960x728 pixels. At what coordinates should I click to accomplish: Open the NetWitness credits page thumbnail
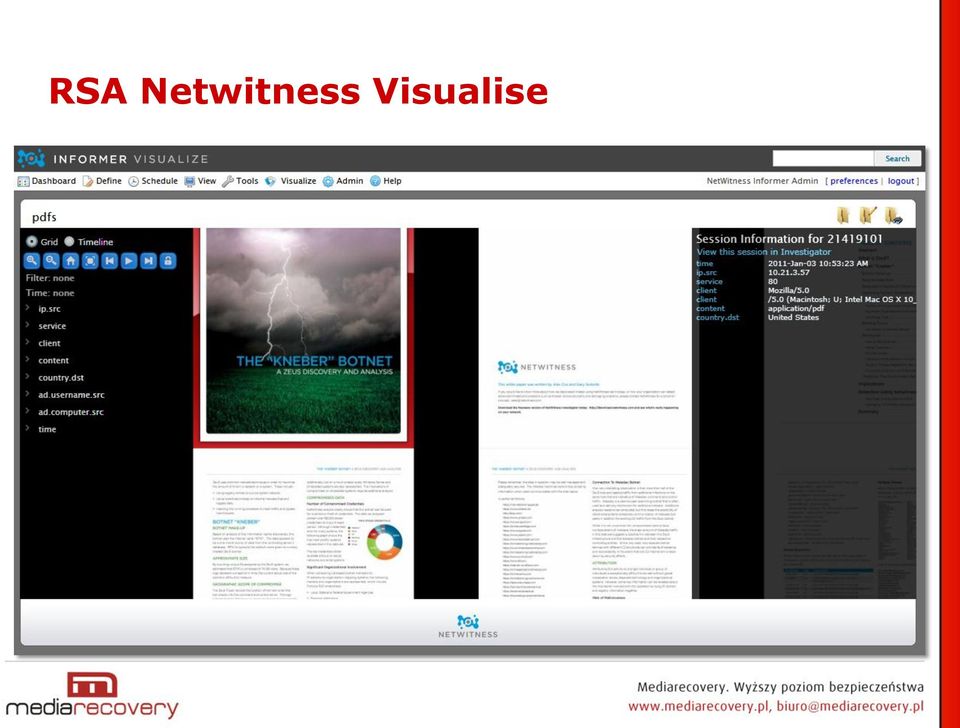click(585, 338)
